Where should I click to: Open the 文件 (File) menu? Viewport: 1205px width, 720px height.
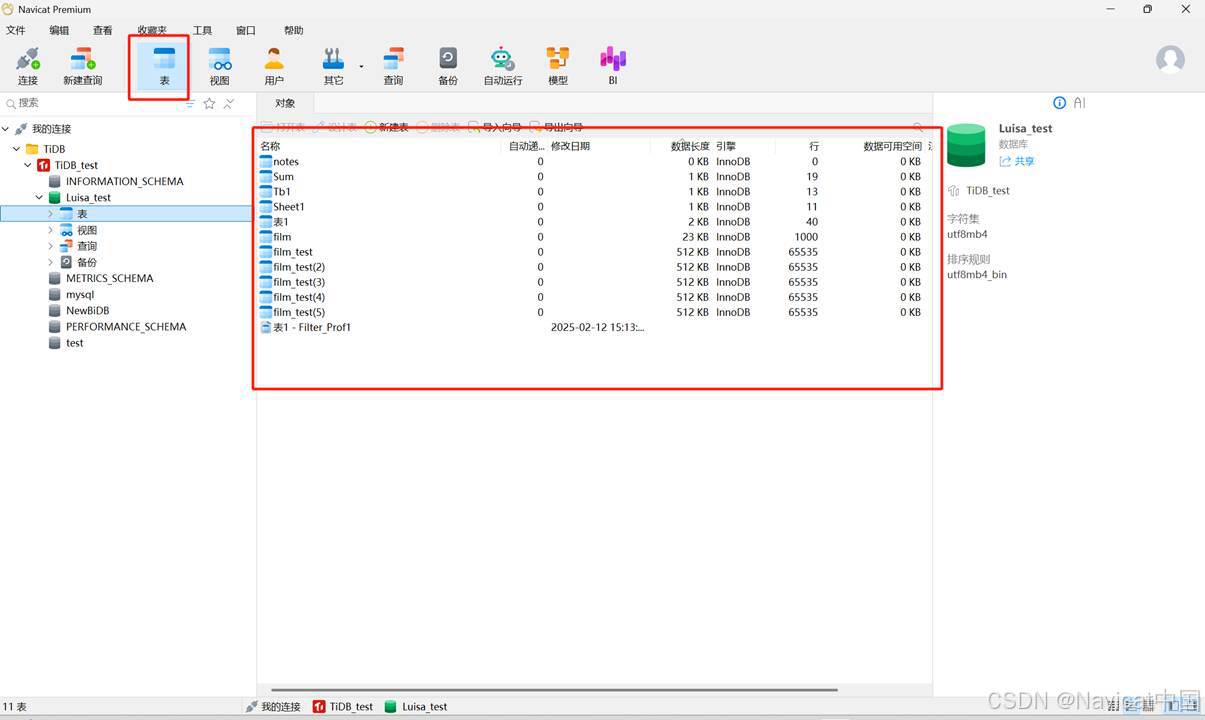[x=16, y=31]
